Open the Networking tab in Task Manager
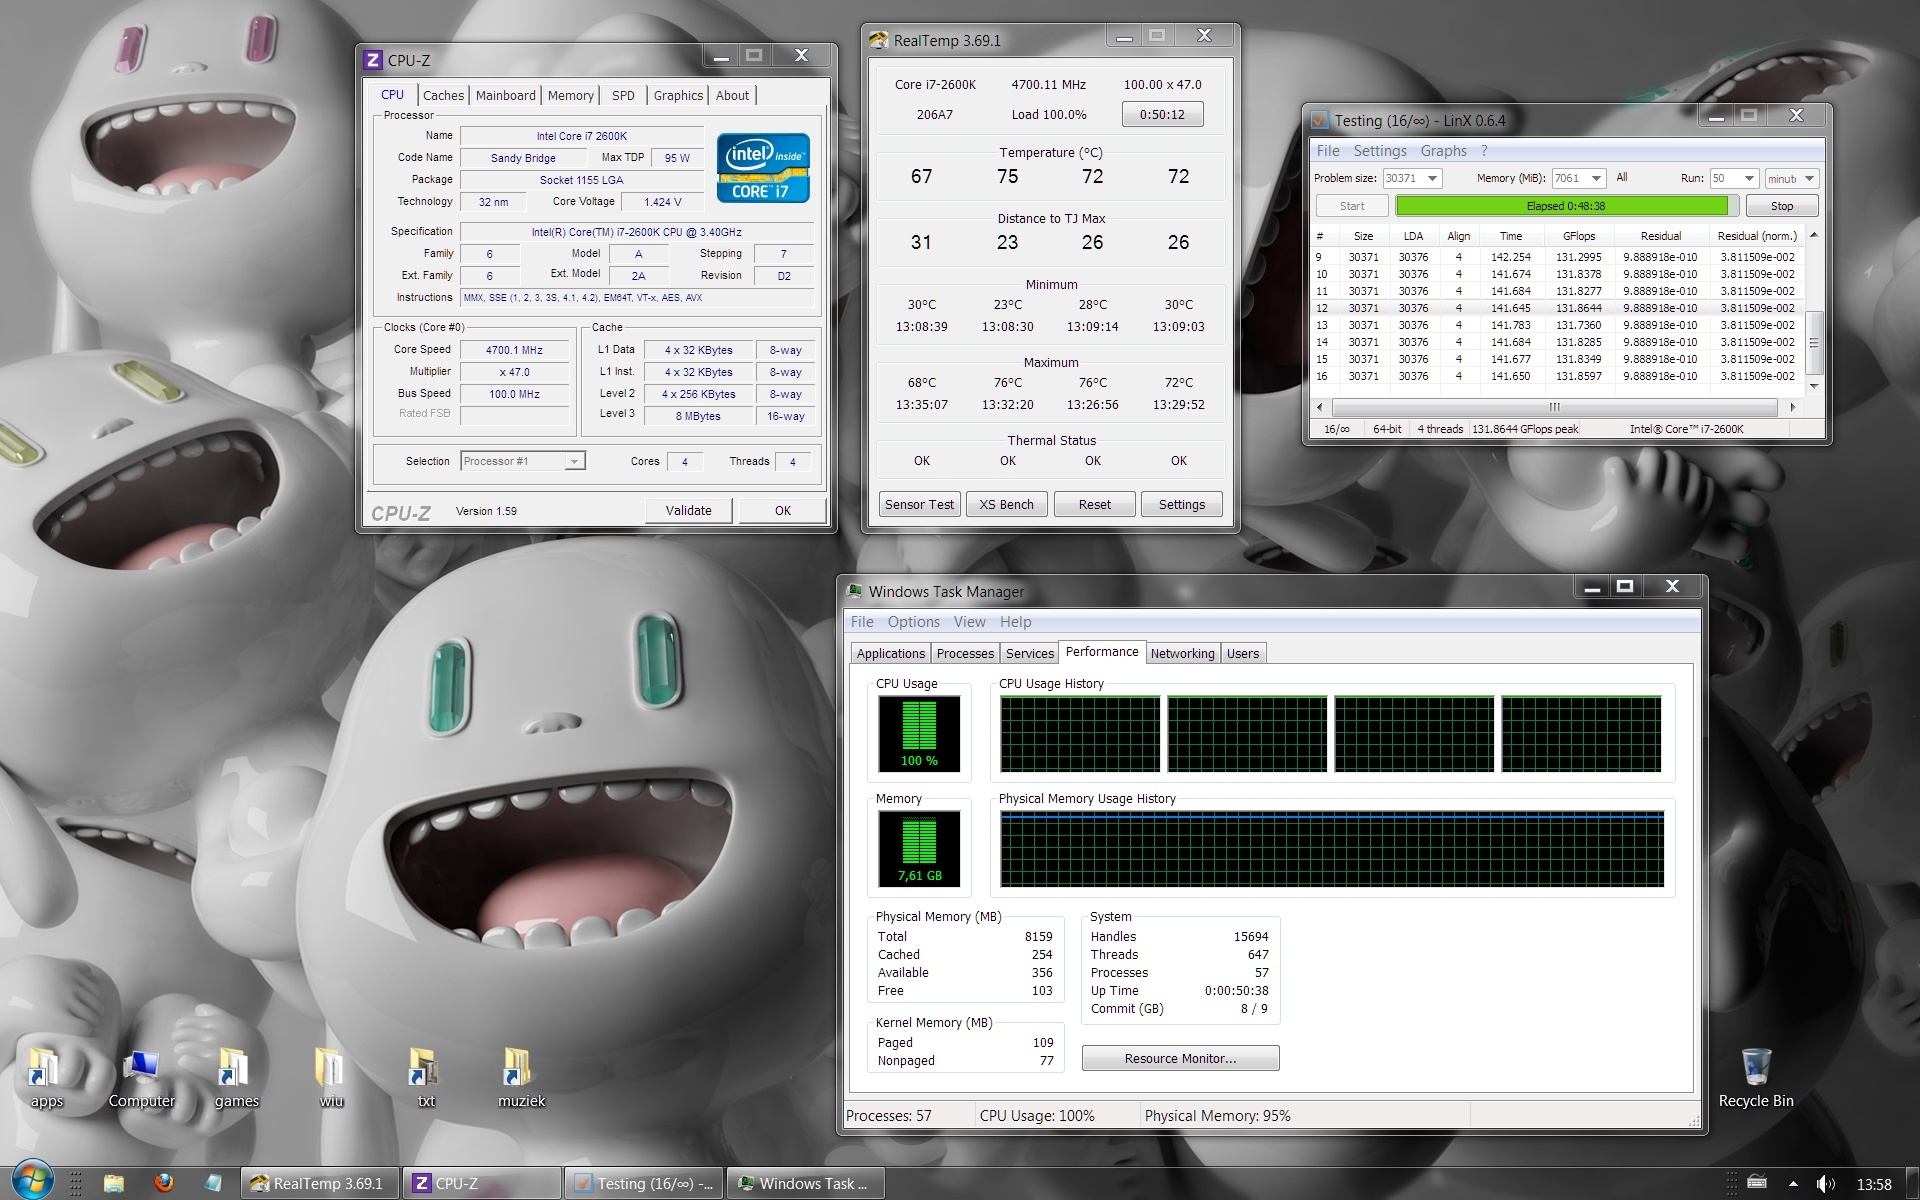 (x=1182, y=653)
